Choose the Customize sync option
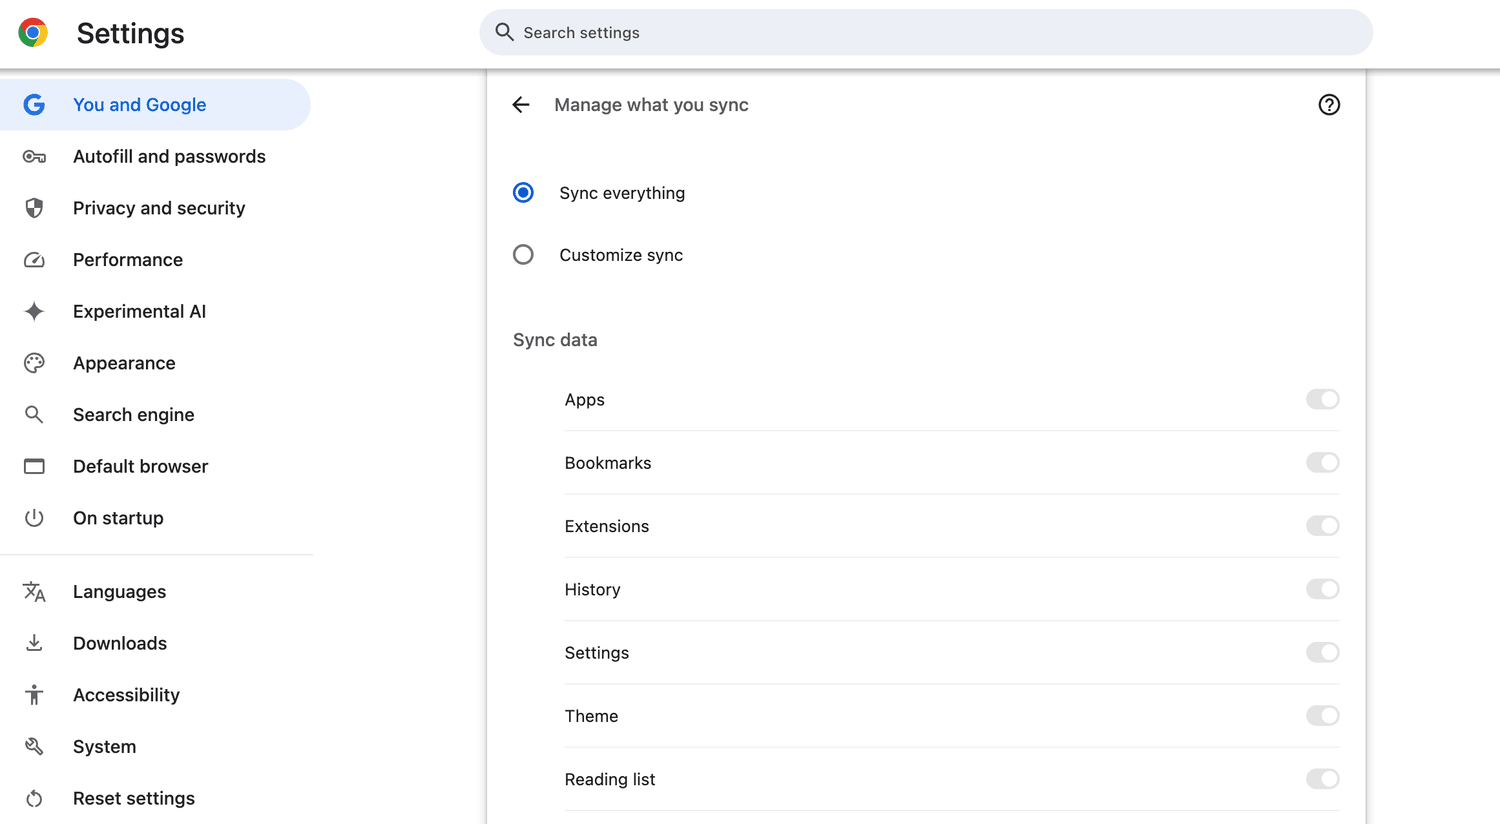Viewport: 1500px width, 824px height. click(x=523, y=255)
